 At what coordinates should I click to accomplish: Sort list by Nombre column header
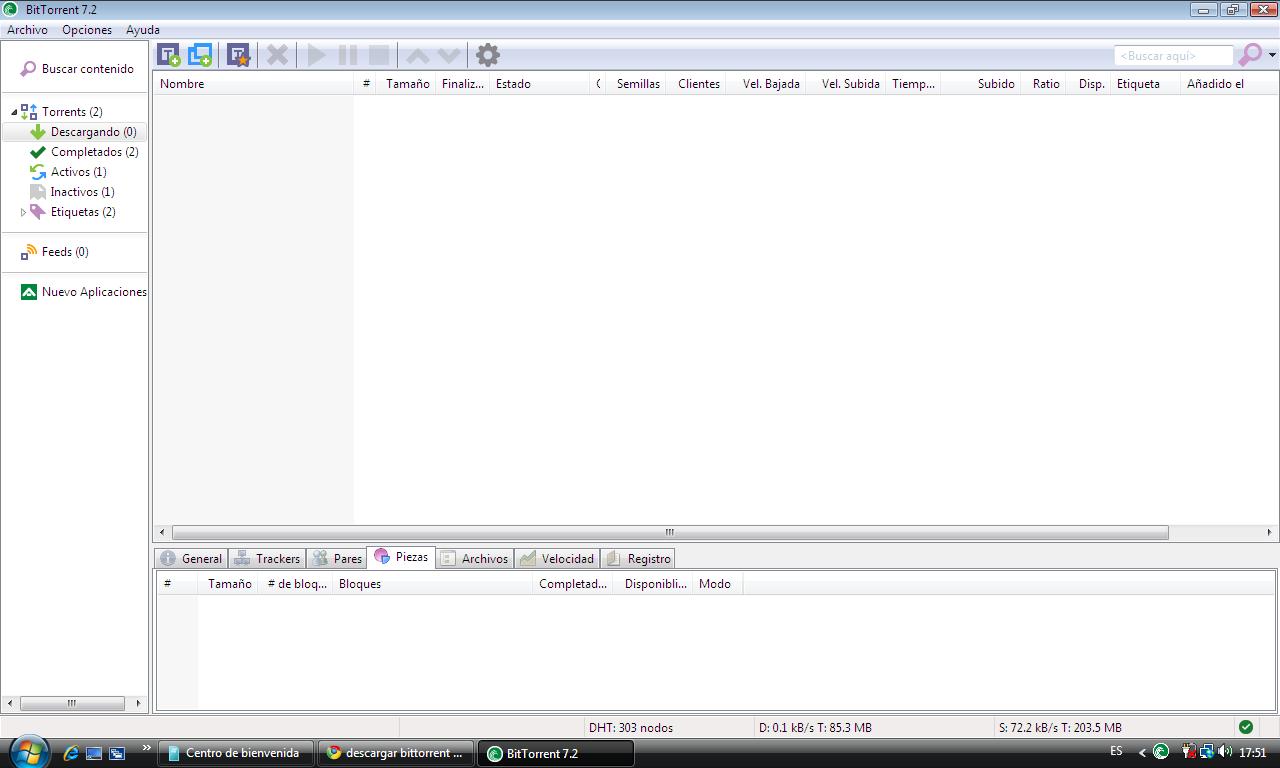(x=255, y=84)
